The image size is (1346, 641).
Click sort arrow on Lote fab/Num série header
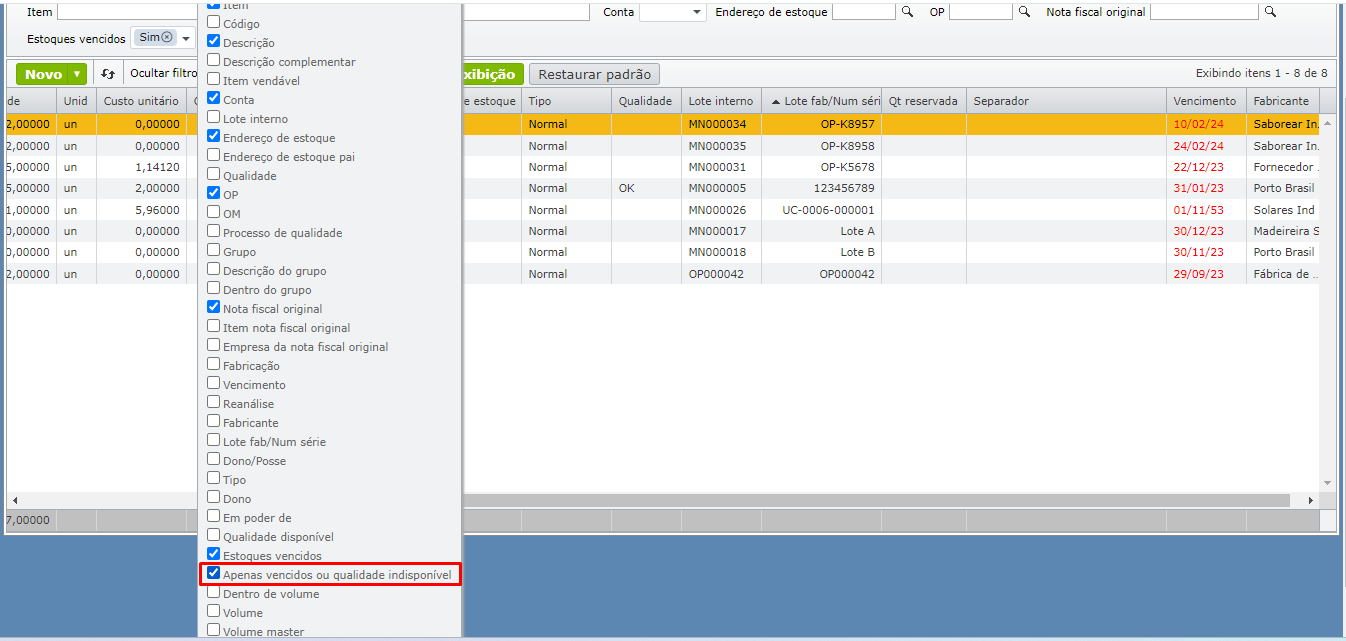pos(776,101)
